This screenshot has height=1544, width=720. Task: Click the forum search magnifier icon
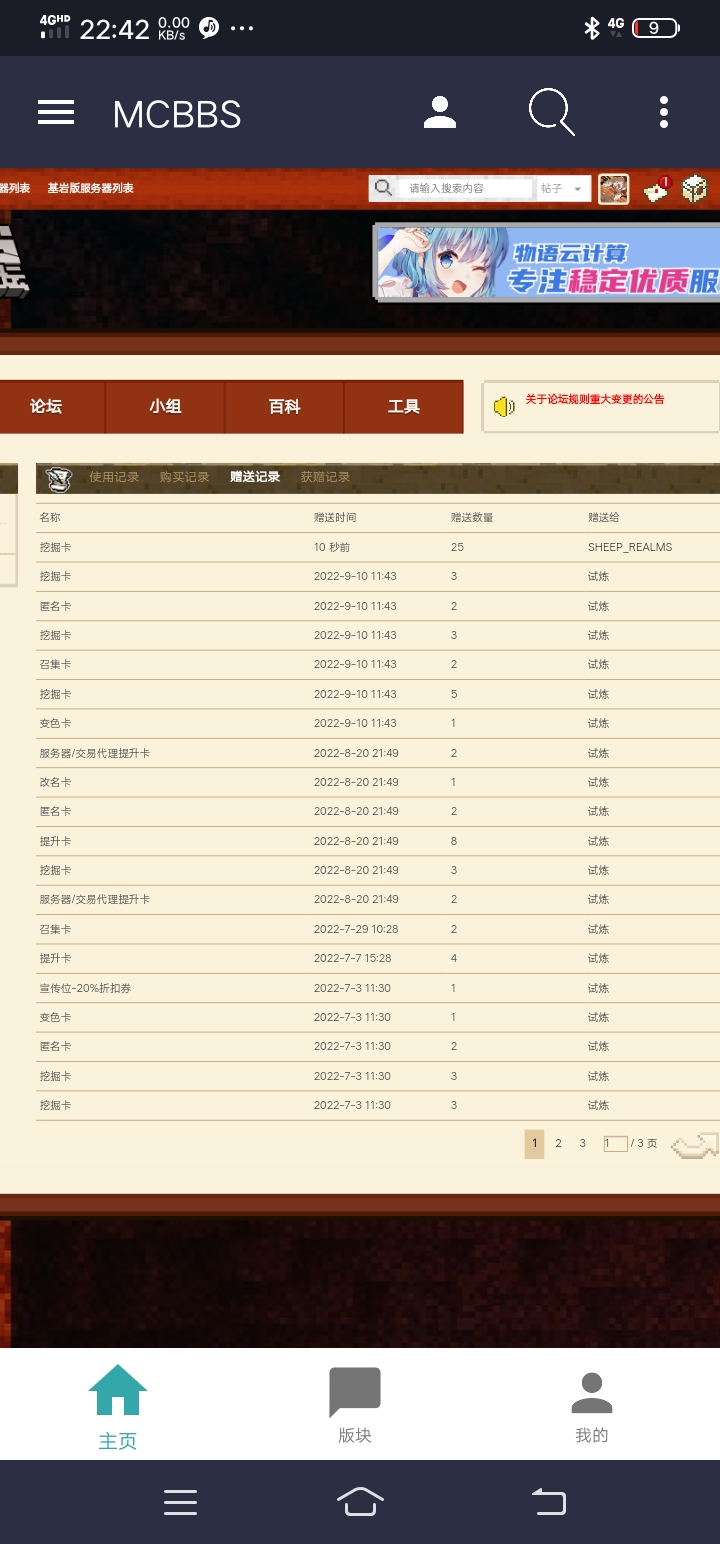(383, 188)
